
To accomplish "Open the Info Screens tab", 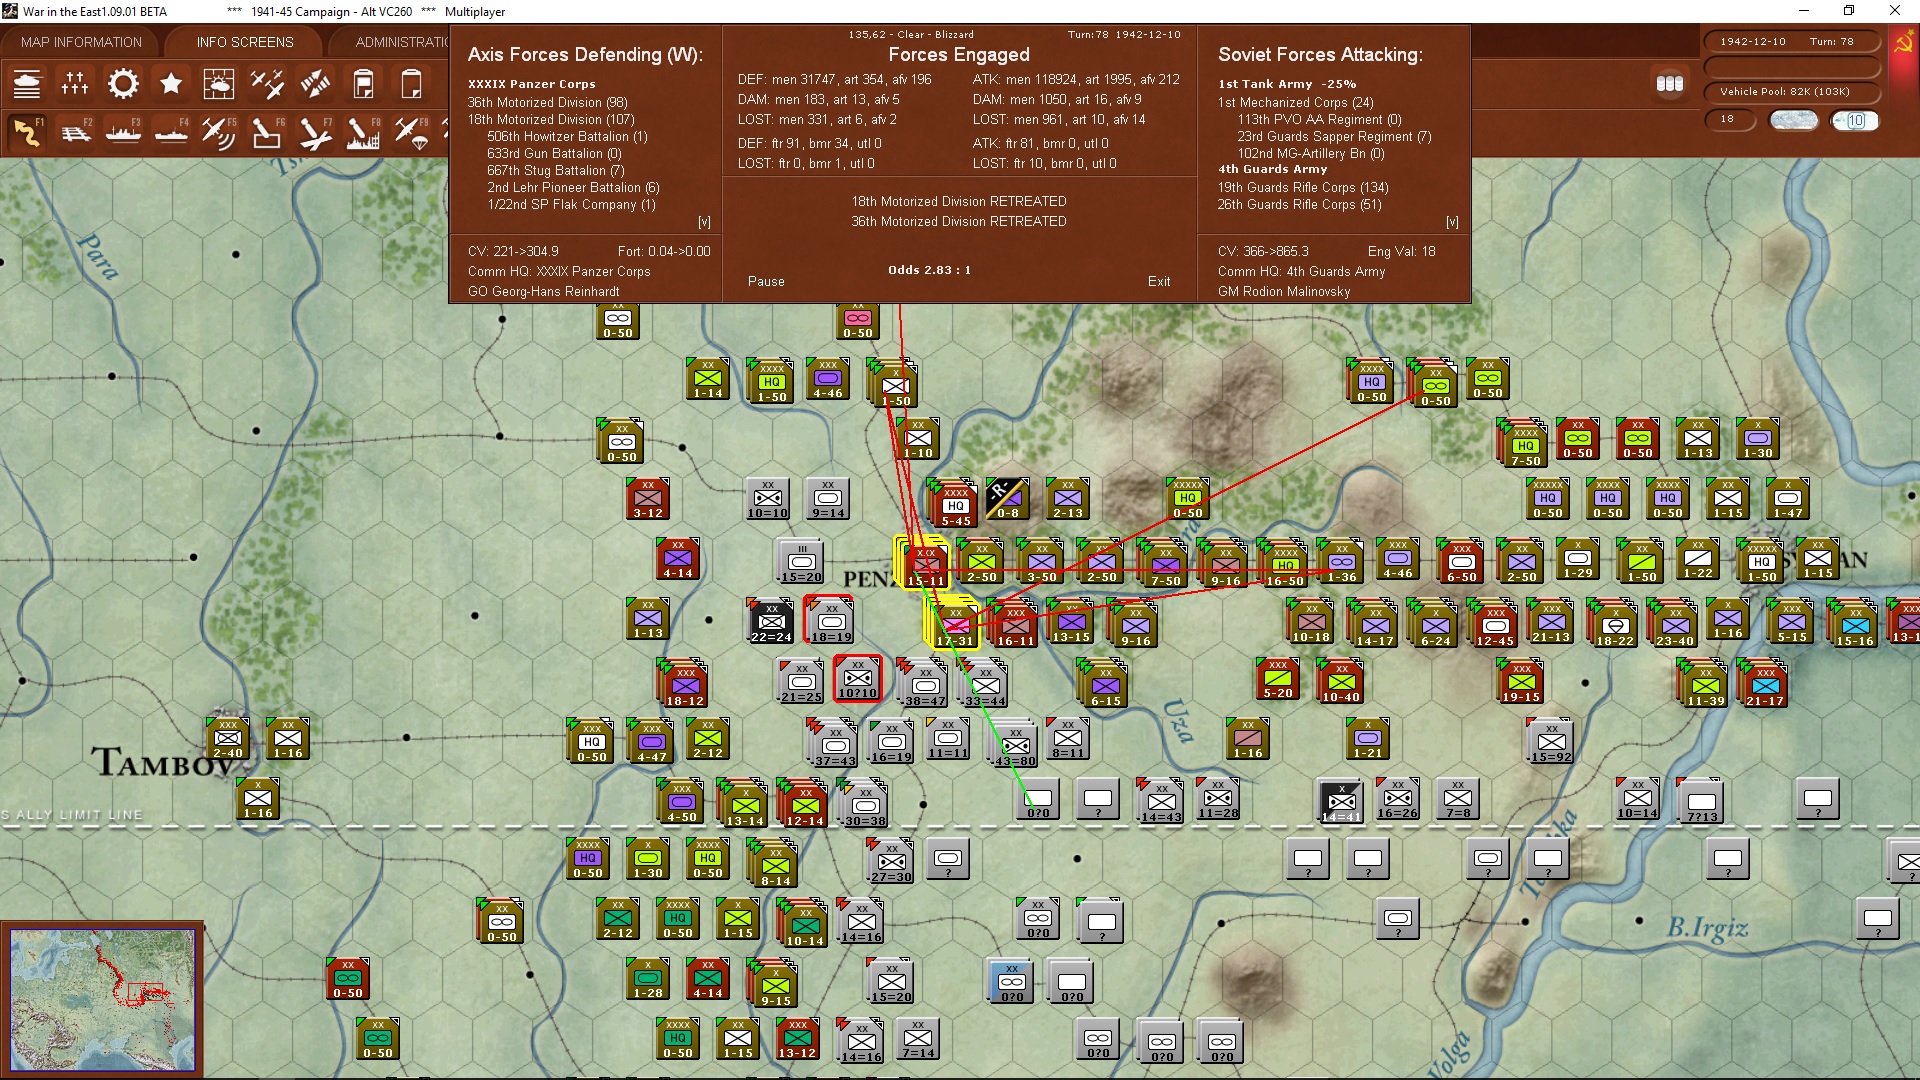I will coord(245,42).
